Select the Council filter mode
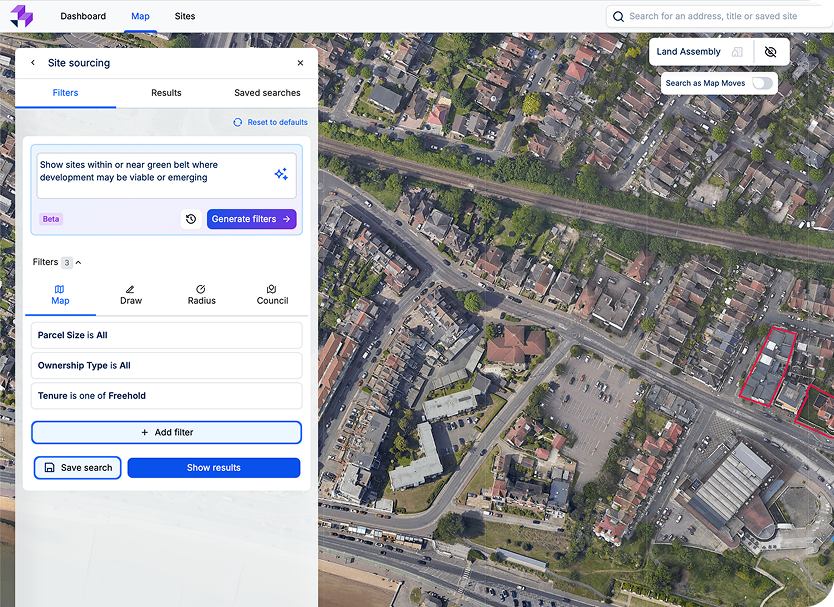The width and height of the screenshot is (834, 607). point(272,295)
